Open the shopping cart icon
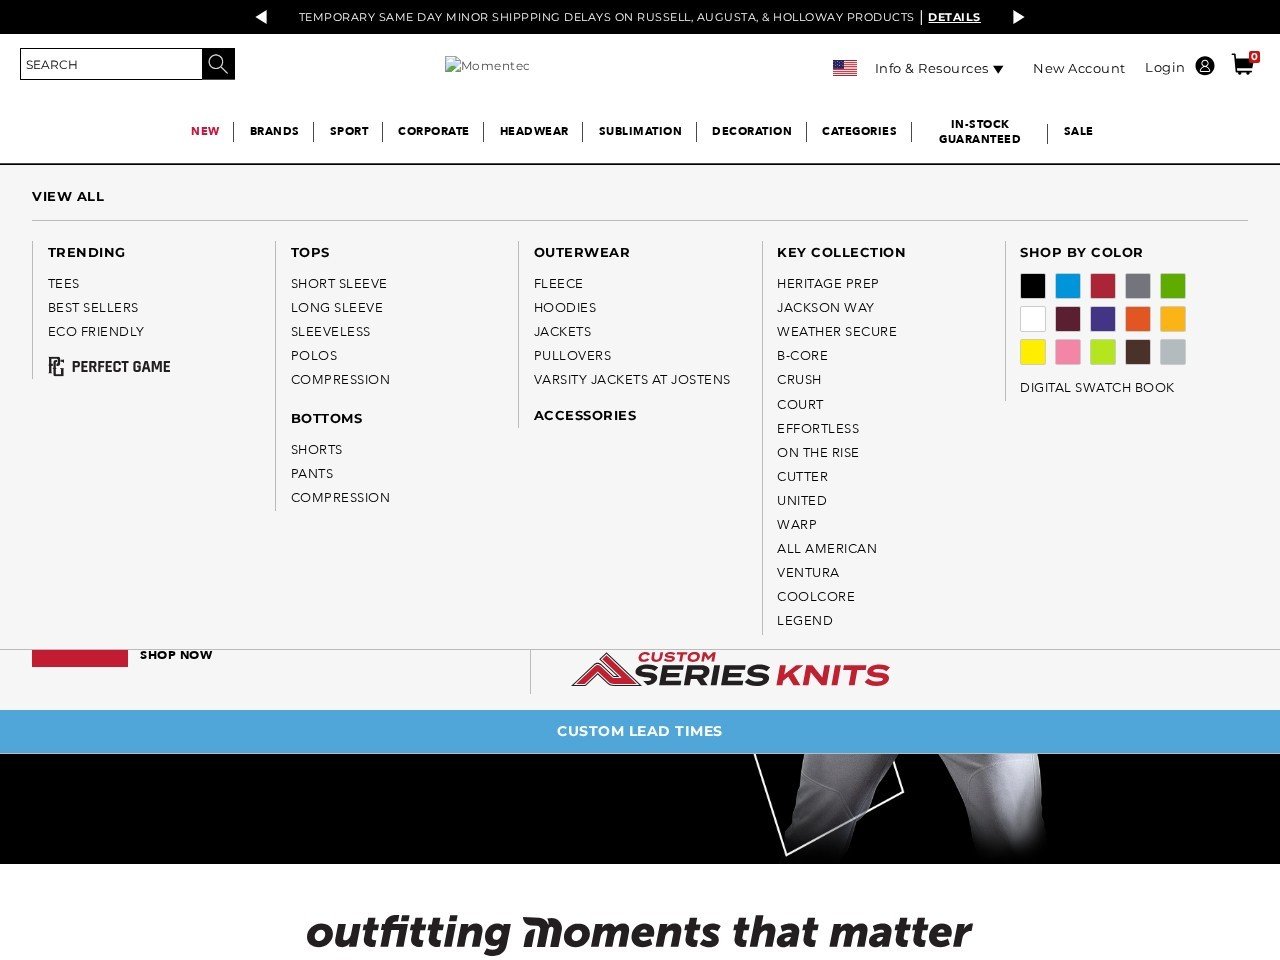Screen dimensions: 1280x960 pos(1241,65)
